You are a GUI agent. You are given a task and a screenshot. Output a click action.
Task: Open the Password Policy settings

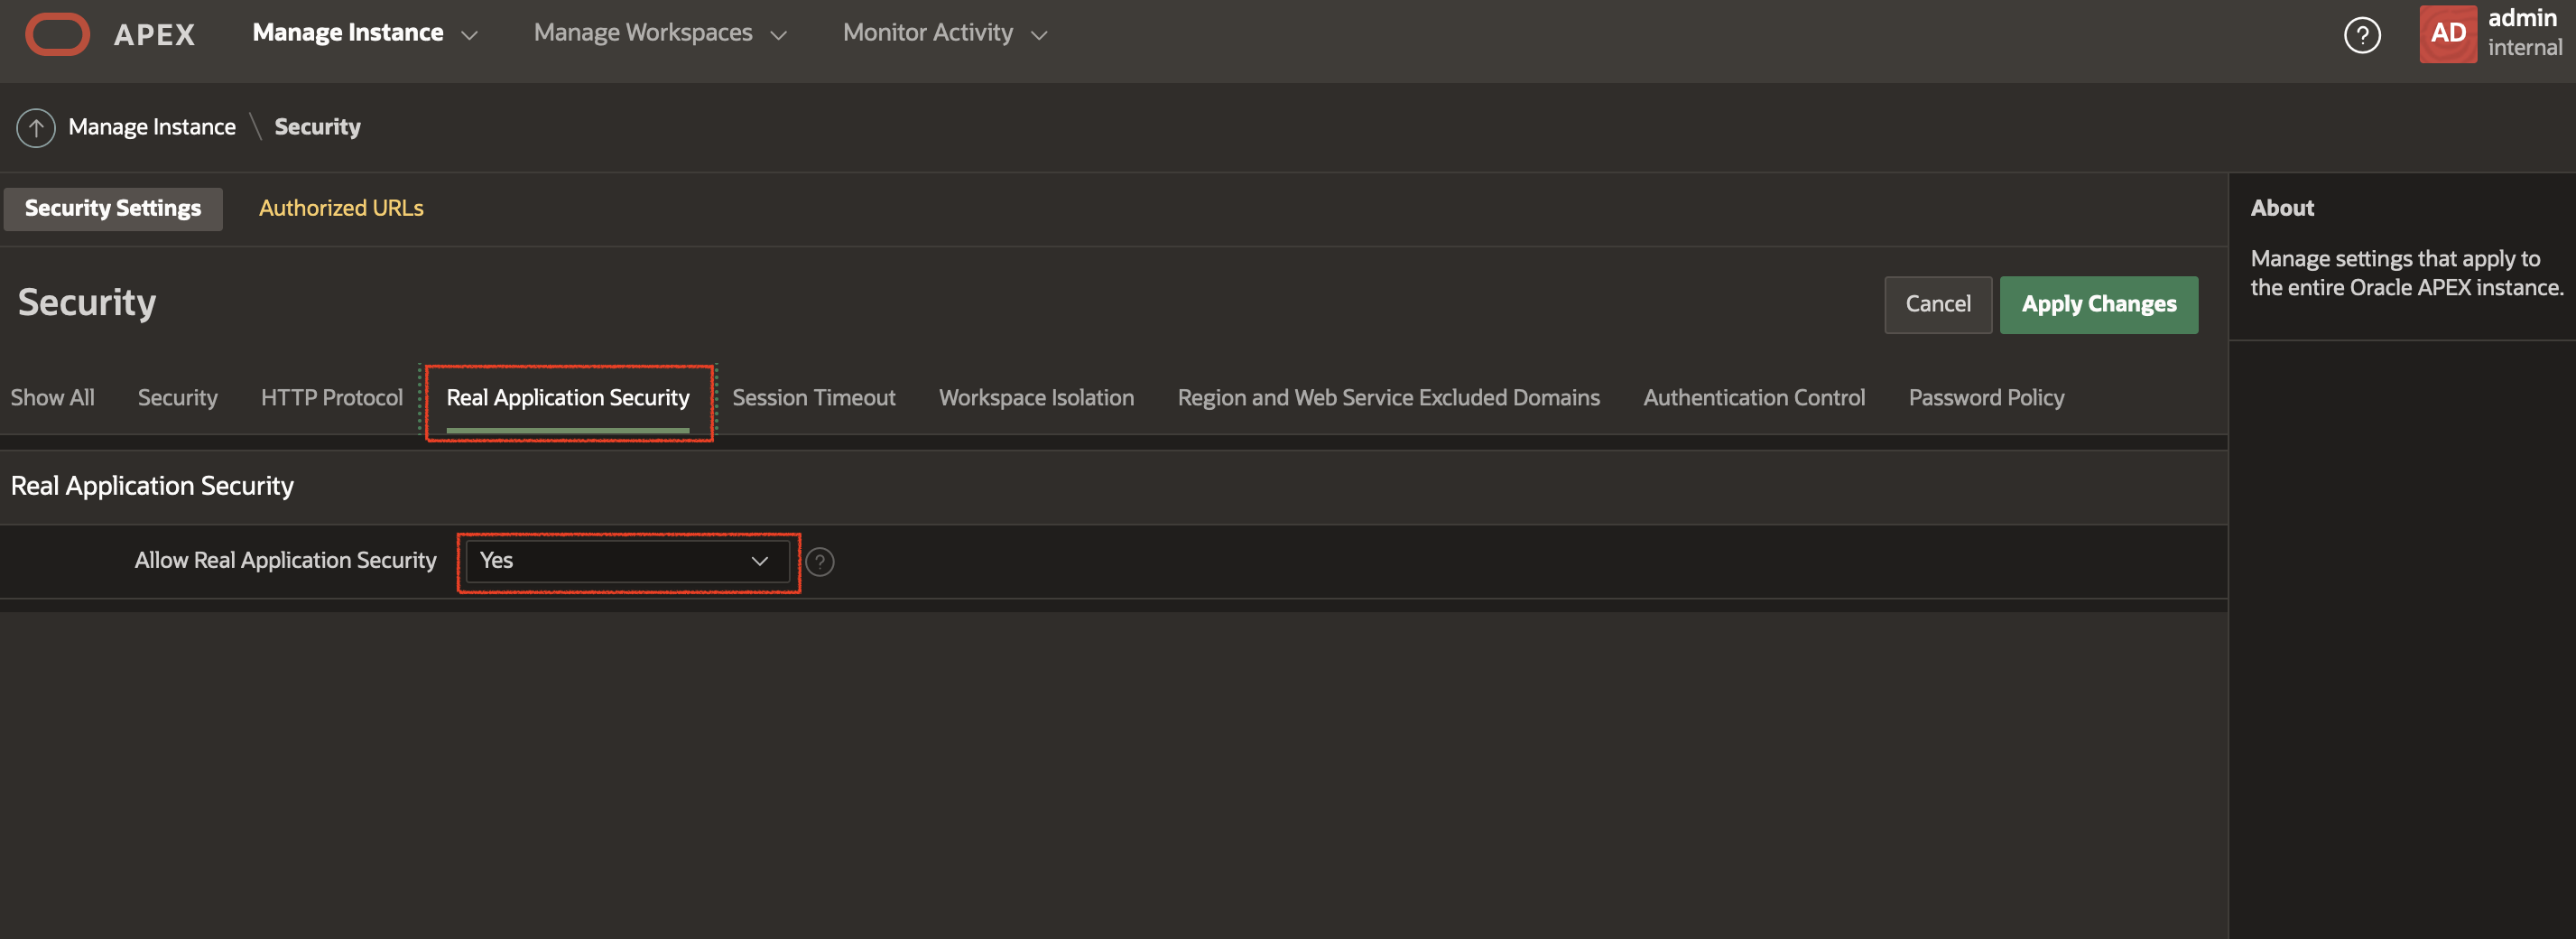(1986, 397)
